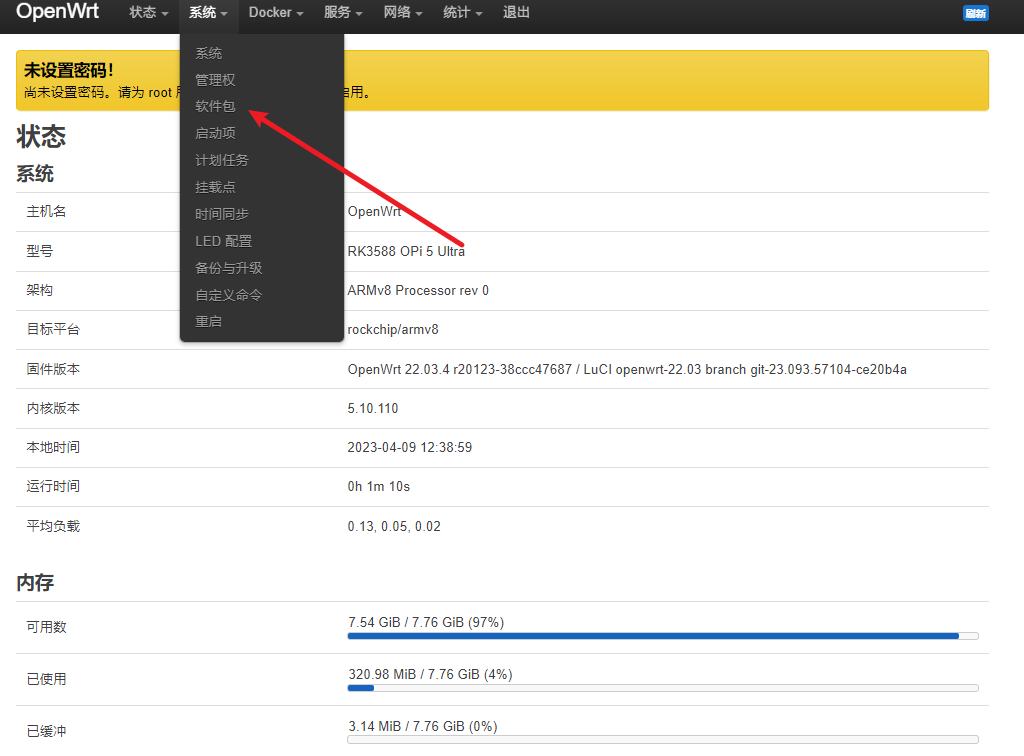The width and height of the screenshot is (1024, 756).
Task: Click load average 0.13, 0.05, 0.02
Action: pyautogui.click(x=394, y=526)
